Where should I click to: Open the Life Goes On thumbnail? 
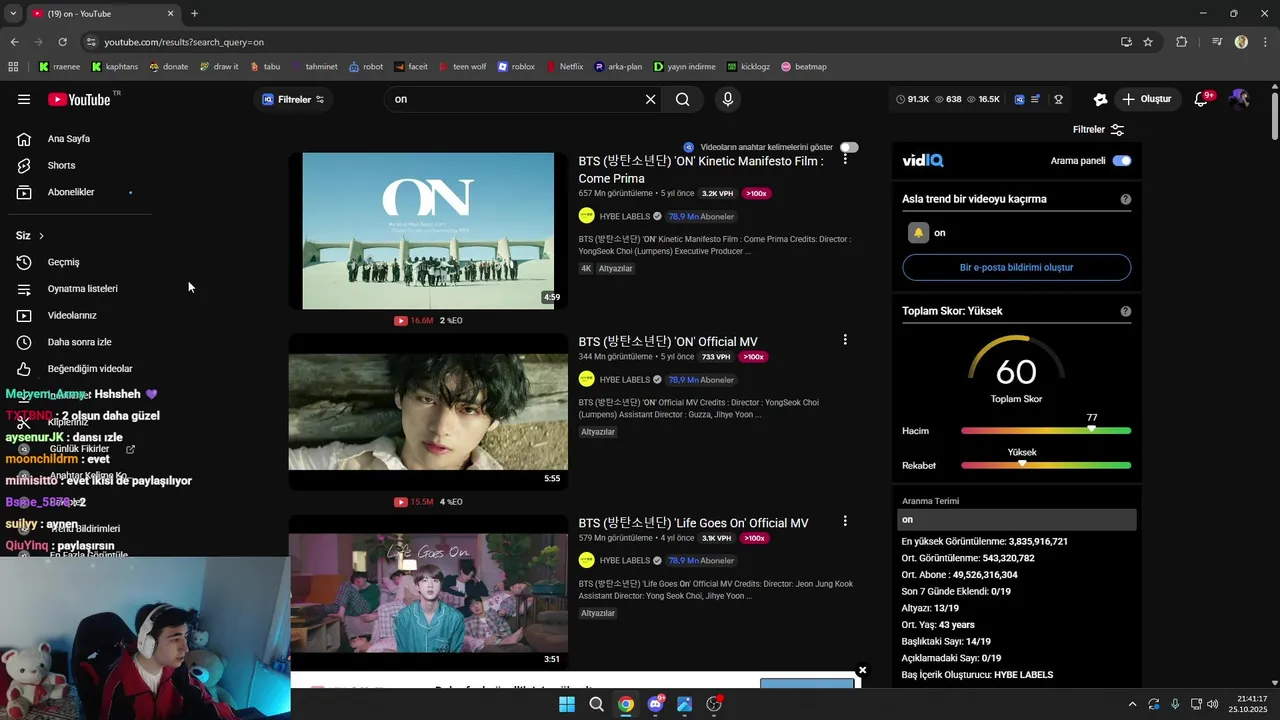tap(428, 593)
